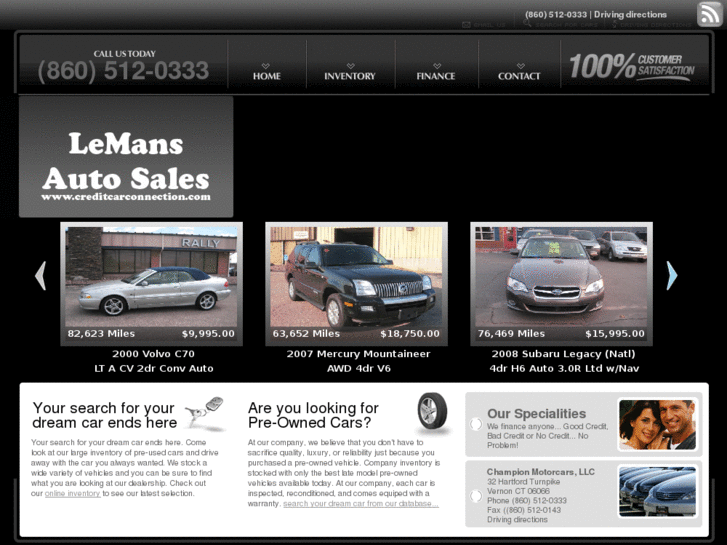
Task: Click the 82,623 Miles label
Action: 101,333
